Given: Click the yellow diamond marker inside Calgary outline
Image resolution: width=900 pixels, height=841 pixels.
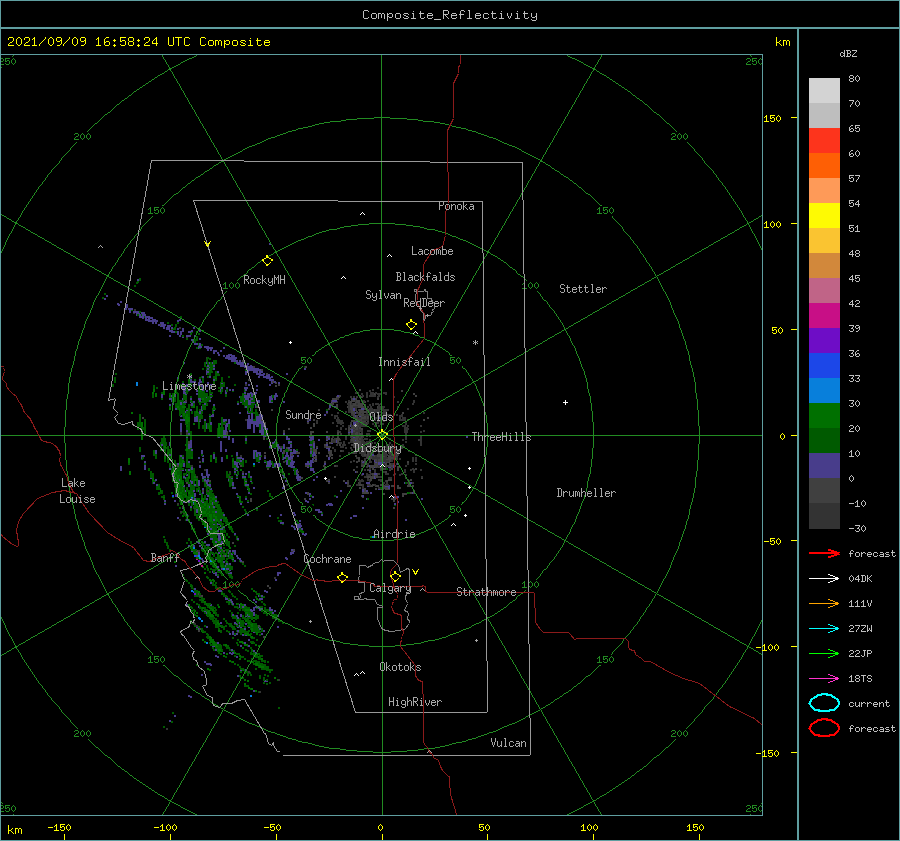Looking at the screenshot, I should [x=395, y=576].
